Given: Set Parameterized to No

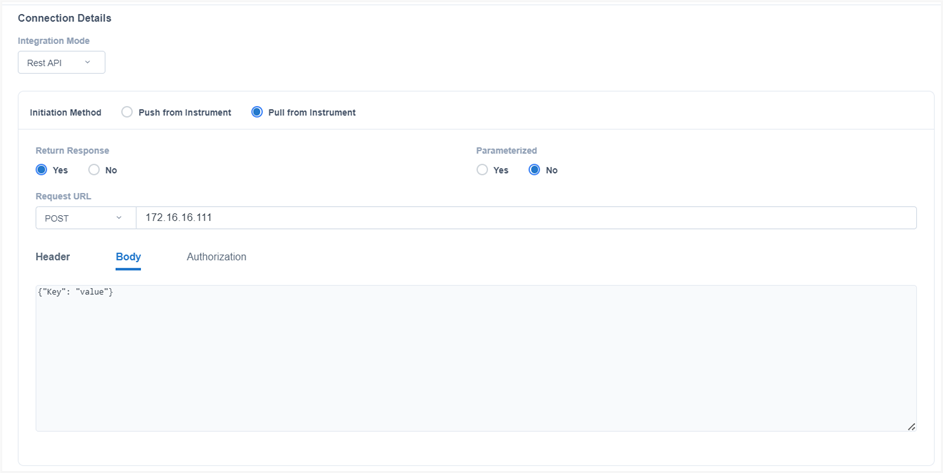Looking at the screenshot, I should 534,170.
